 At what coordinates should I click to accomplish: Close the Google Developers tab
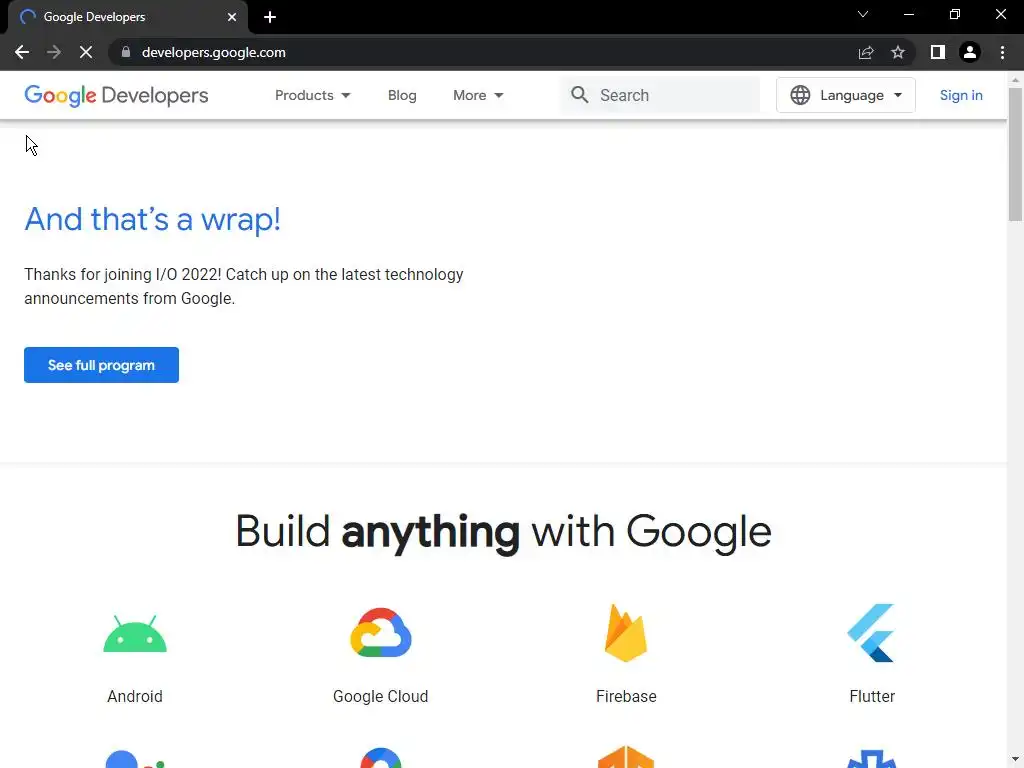232,17
